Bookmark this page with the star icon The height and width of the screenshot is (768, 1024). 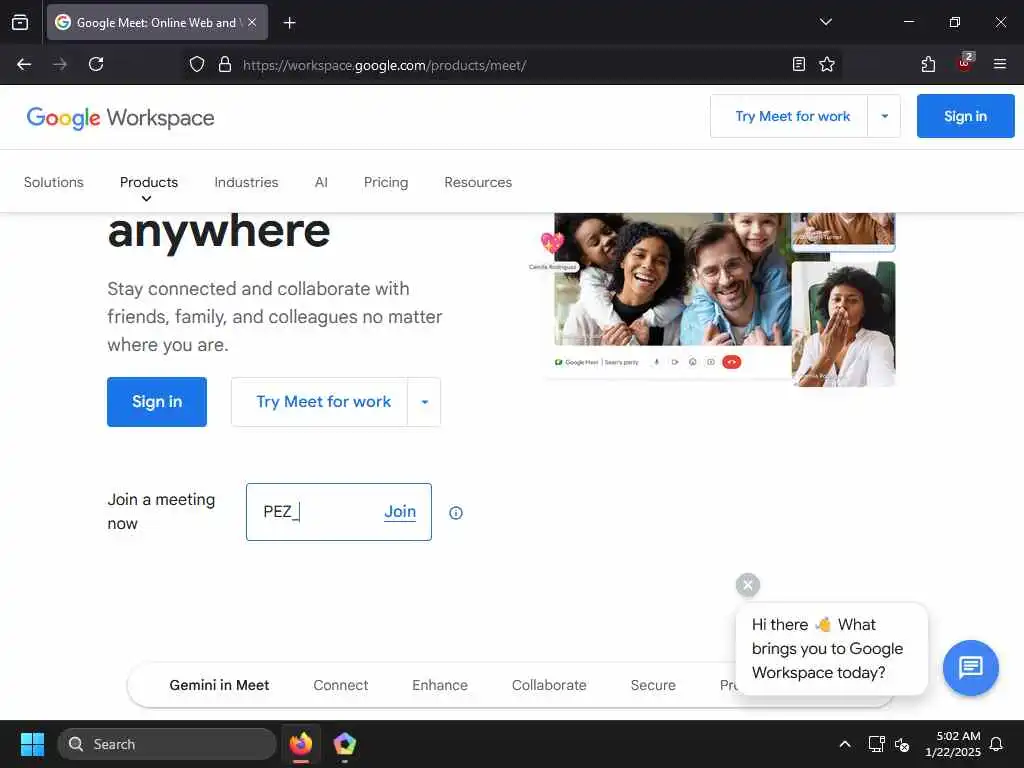tap(827, 64)
